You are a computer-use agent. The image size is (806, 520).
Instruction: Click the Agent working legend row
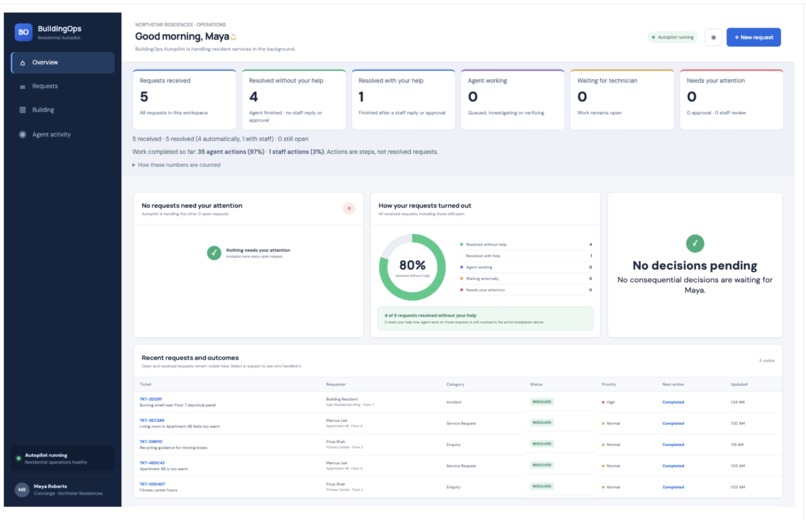[526, 267]
